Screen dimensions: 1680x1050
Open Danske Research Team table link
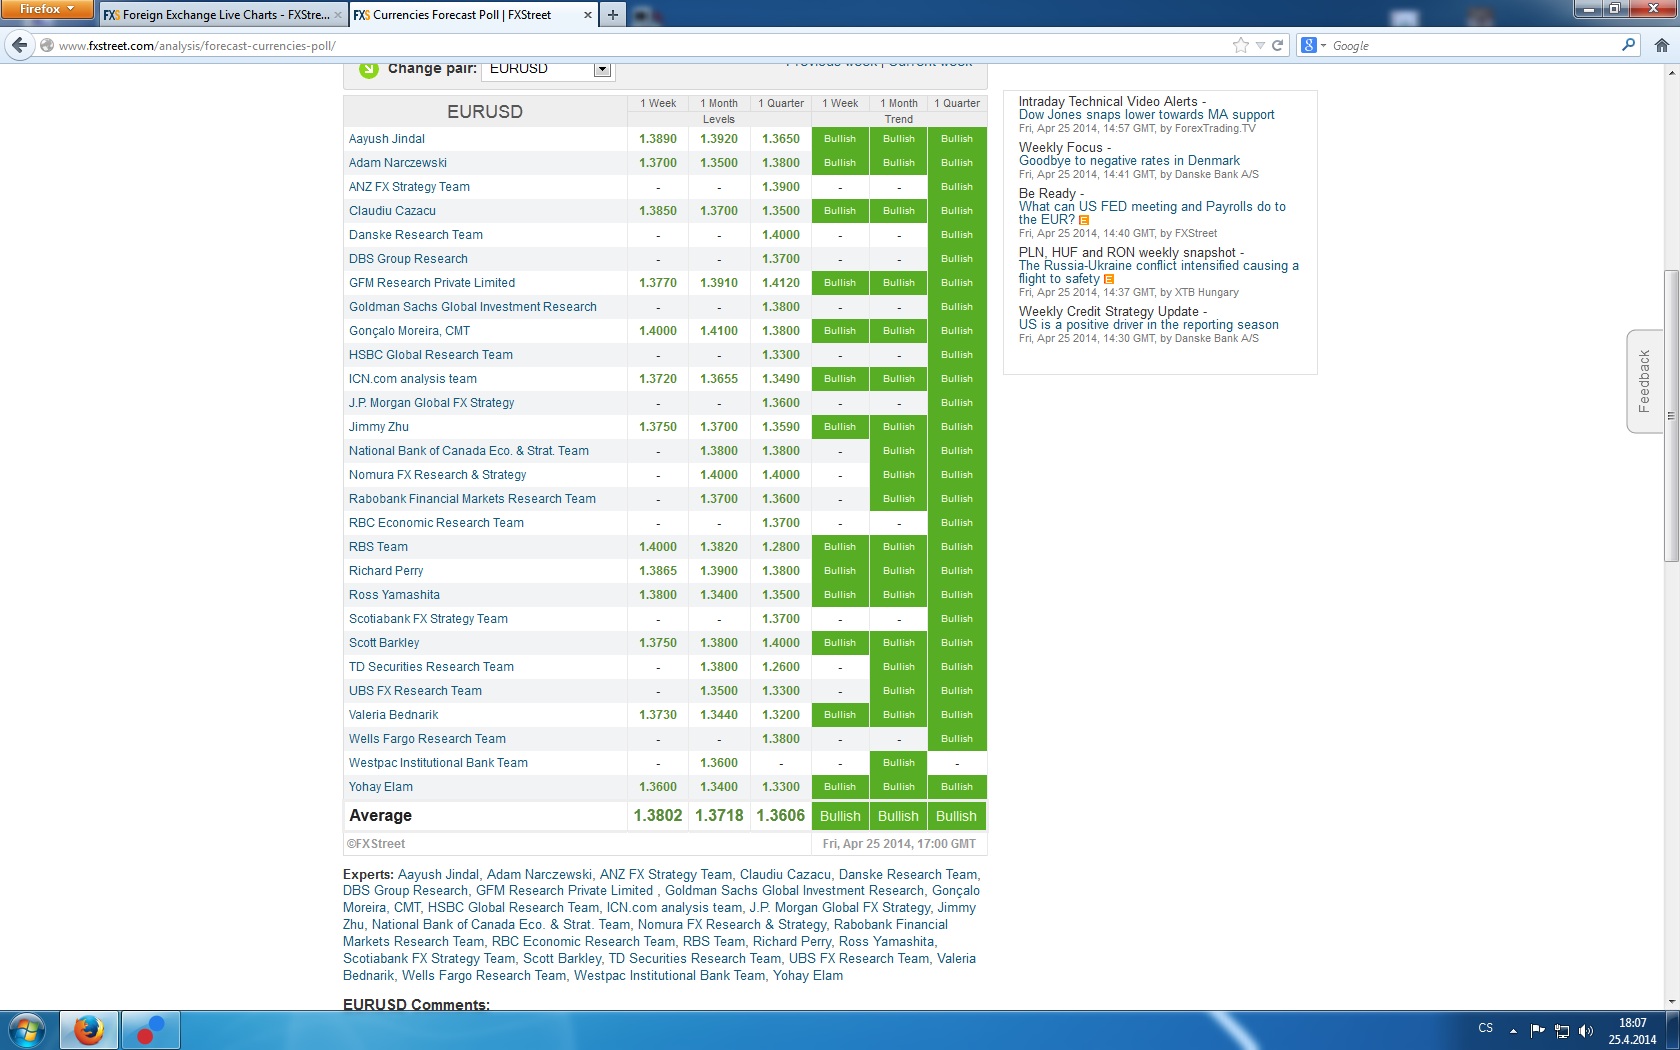click(x=415, y=235)
